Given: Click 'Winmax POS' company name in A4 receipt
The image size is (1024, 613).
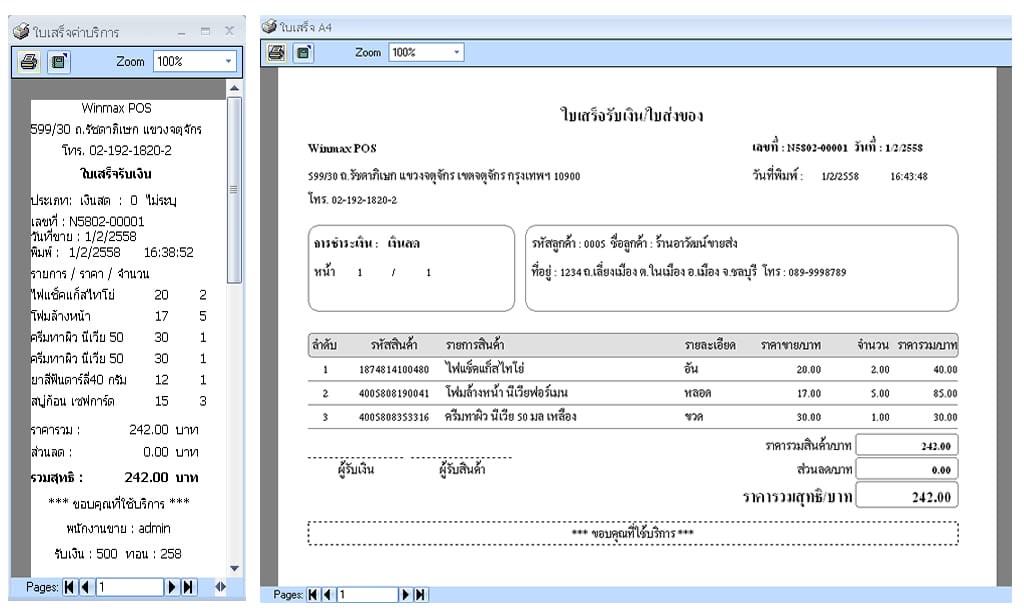Looking at the screenshot, I should tap(342, 148).
